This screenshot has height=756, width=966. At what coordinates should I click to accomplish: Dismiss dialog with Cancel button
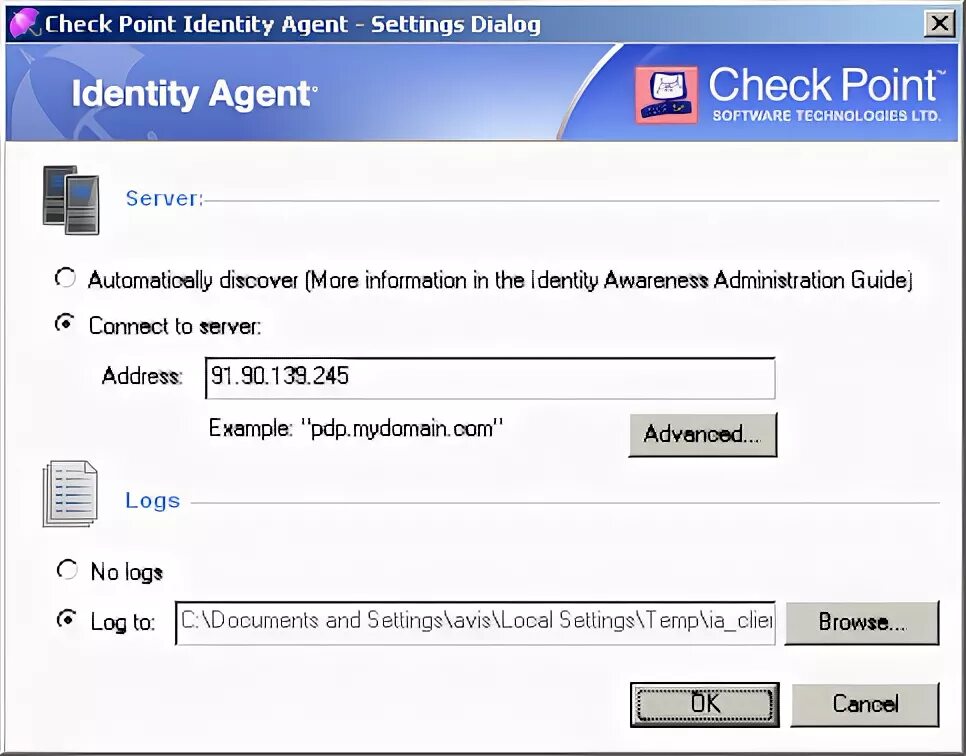pos(865,704)
